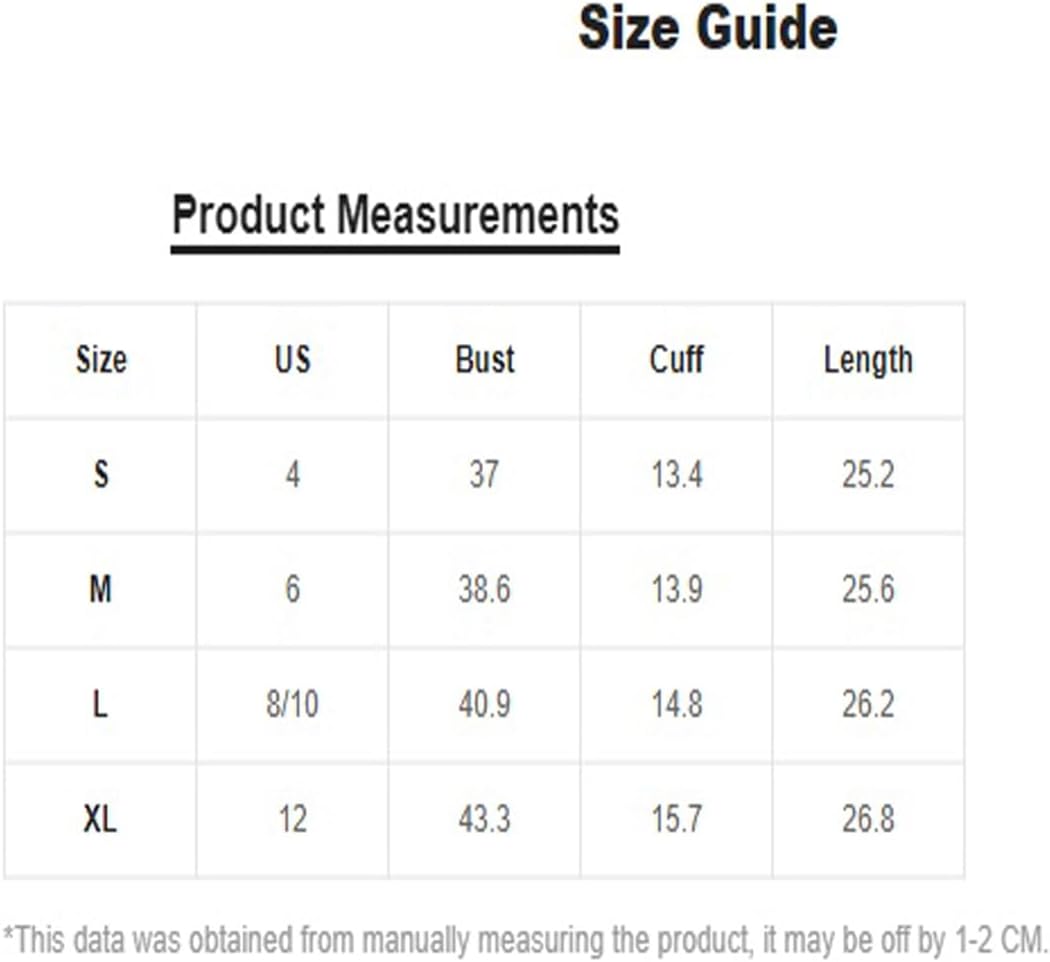Viewport: 1050px width, 962px height.
Task: Click the 40.9 bust measurement cell
Action: [484, 705]
